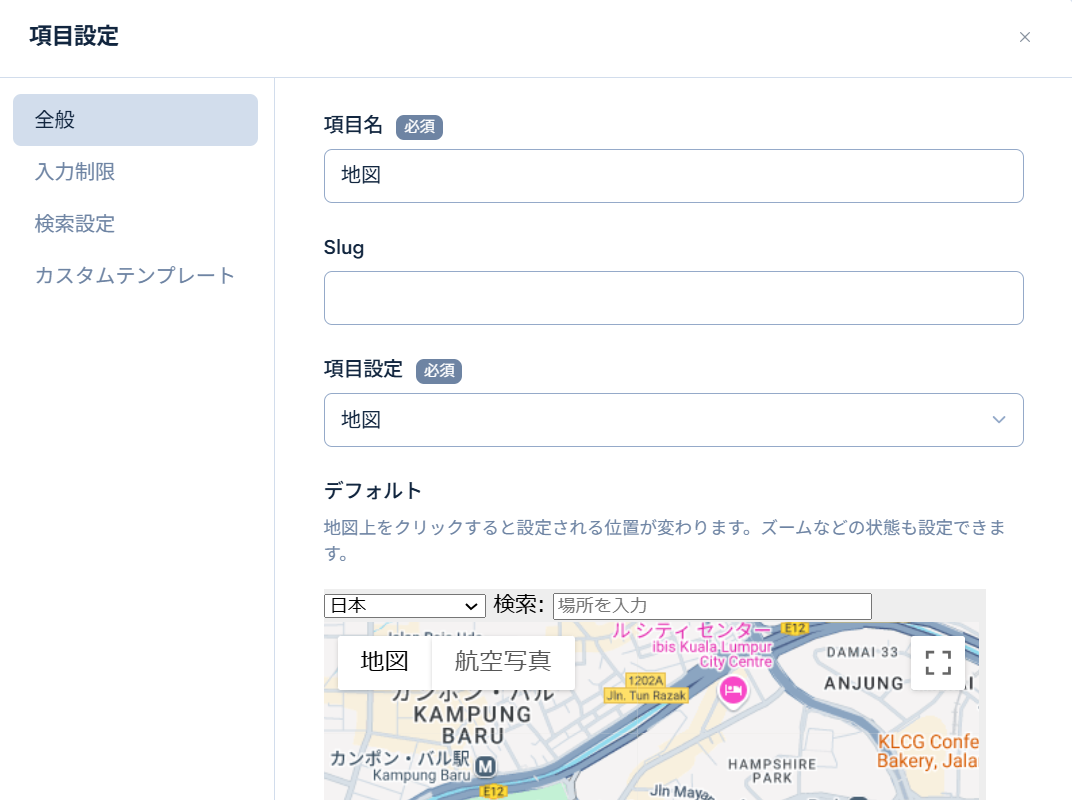The image size is (1072, 800).
Task: Select the 地図 map type button
Action: click(384, 662)
